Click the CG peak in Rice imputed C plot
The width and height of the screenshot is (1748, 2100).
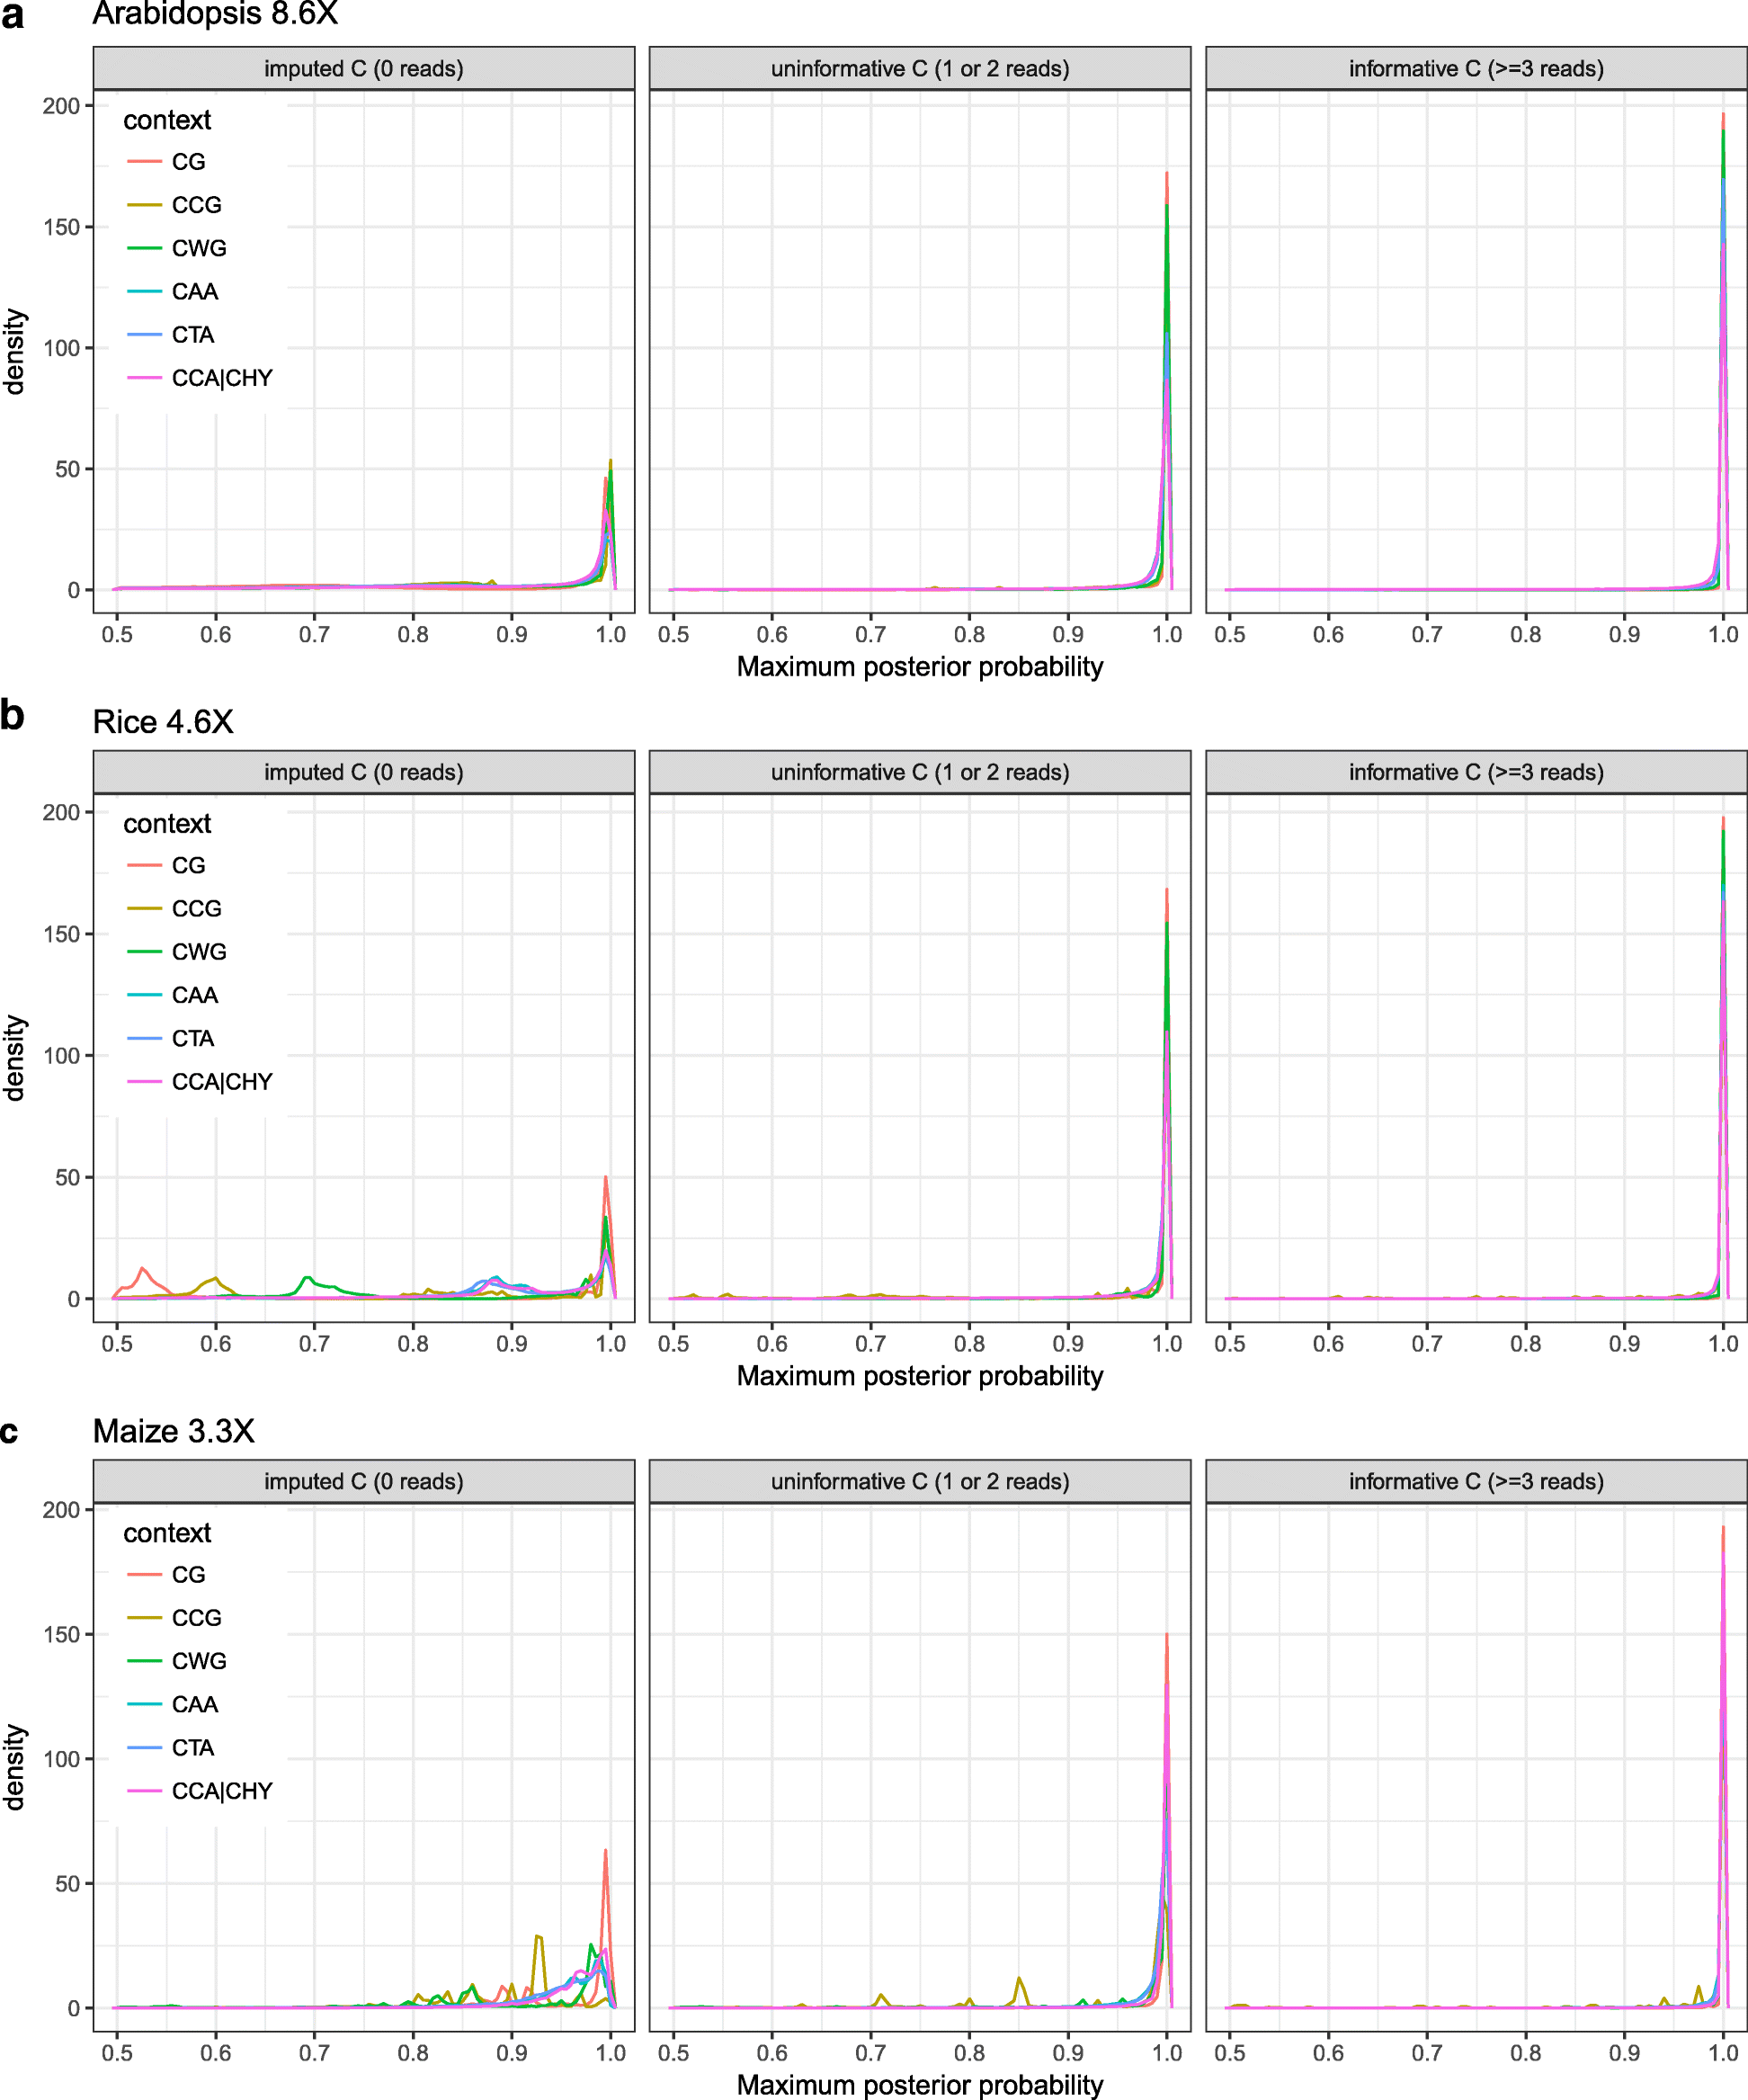[606, 1179]
